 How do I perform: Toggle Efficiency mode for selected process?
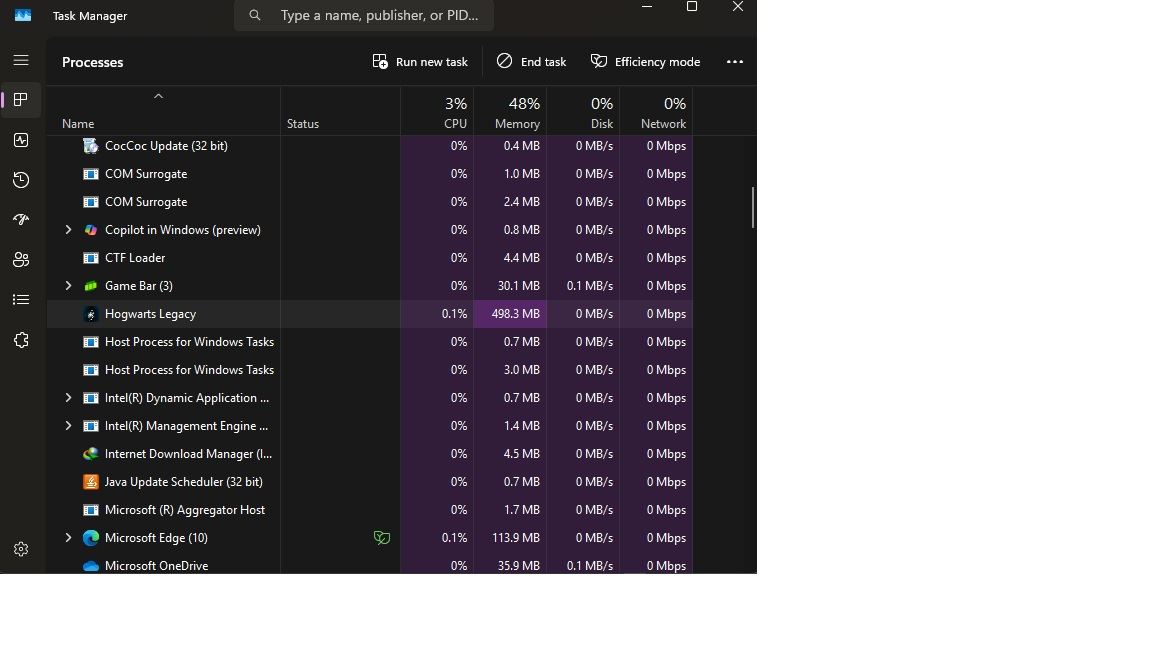point(645,62)
